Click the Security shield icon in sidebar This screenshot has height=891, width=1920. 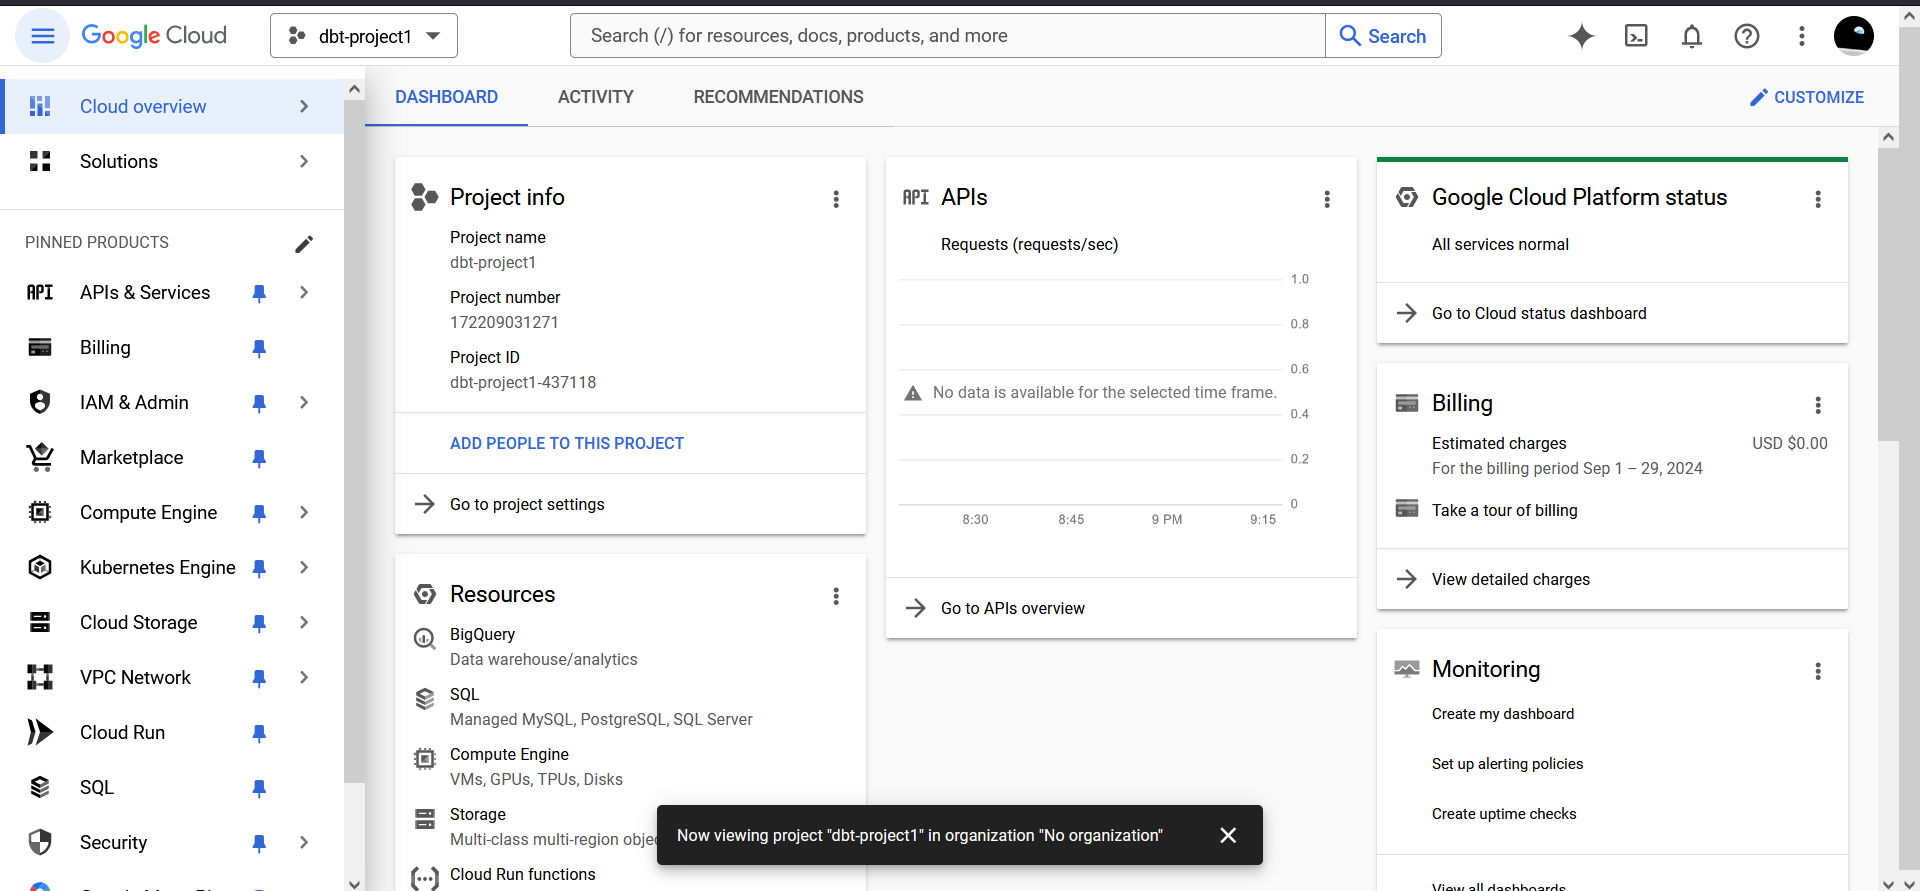click(40, 842)
